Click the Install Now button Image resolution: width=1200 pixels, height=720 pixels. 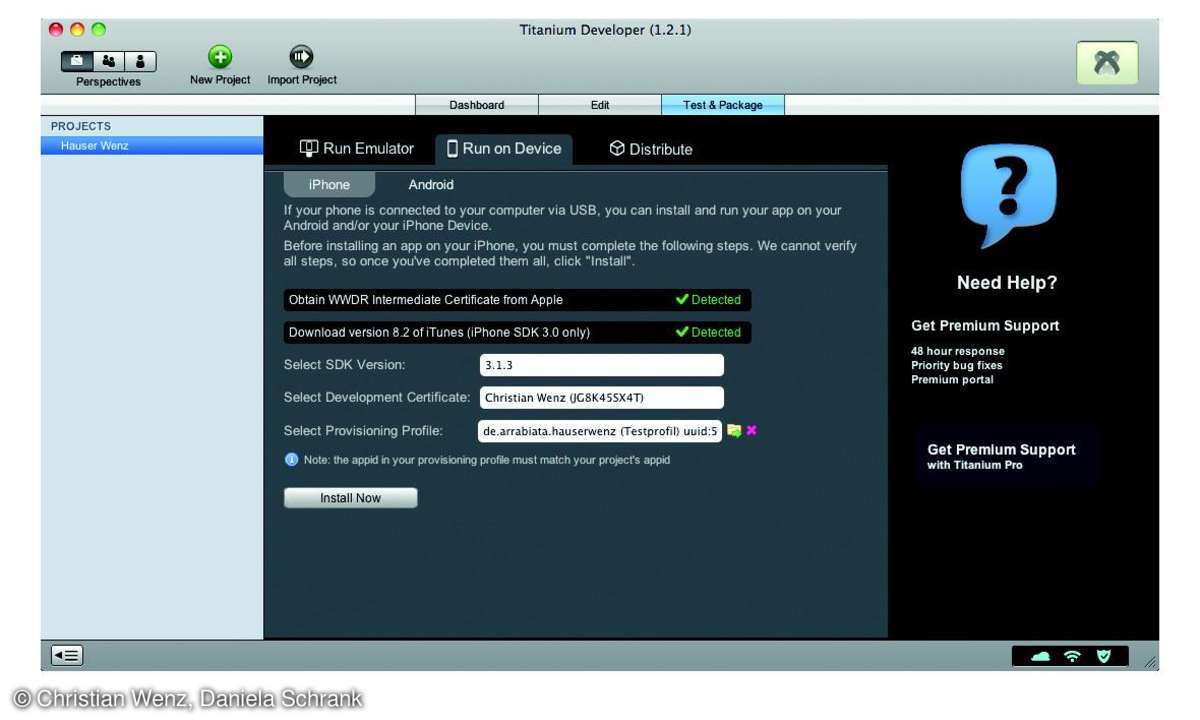(x=350, y=498)
